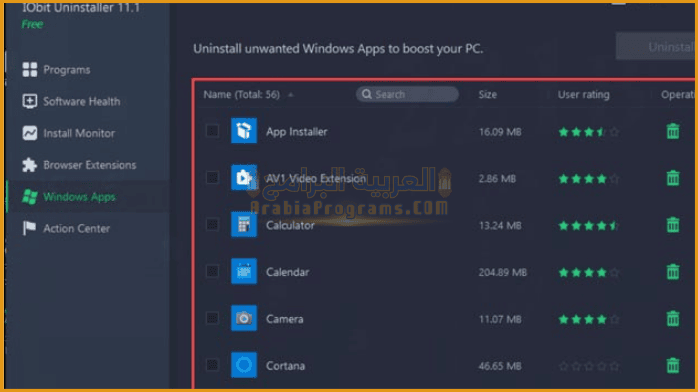Click the Software Health icon
This screenshot has width=698, height=392.
click(x=30, y=101)
